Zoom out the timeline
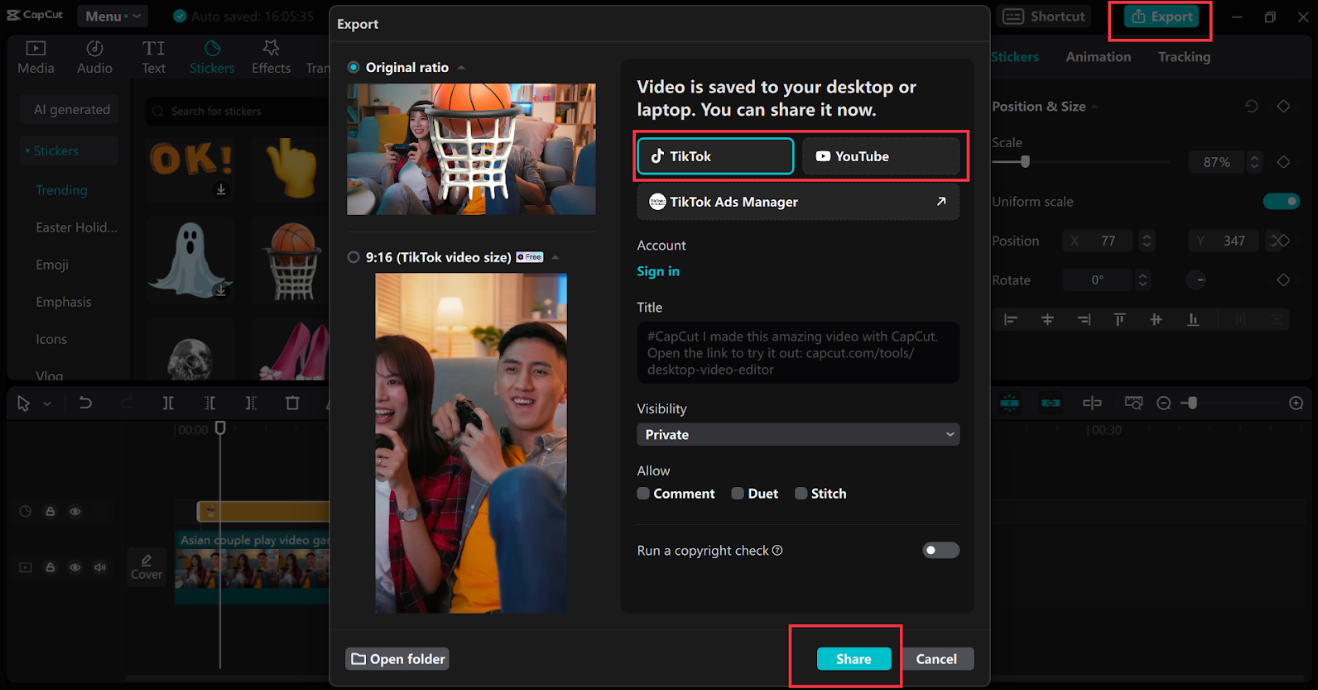1318x690 pixels. point(1164,403)
